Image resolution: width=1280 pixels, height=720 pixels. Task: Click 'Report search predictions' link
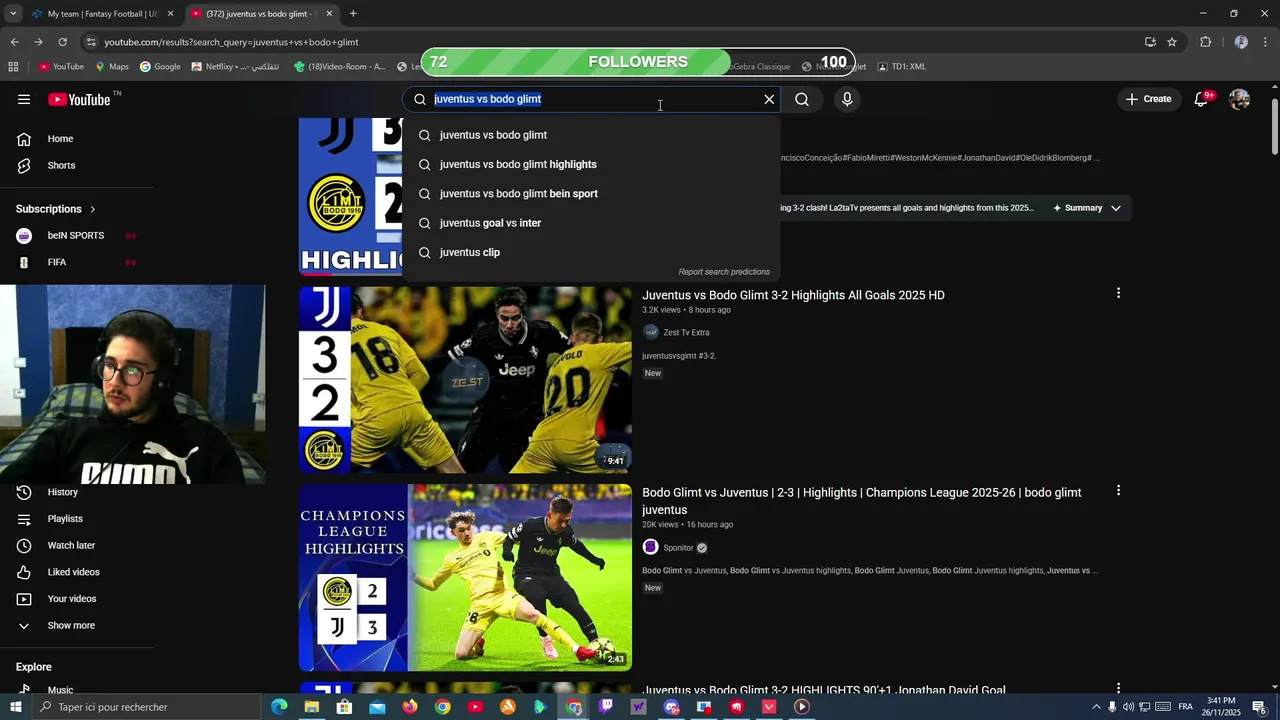724,272
